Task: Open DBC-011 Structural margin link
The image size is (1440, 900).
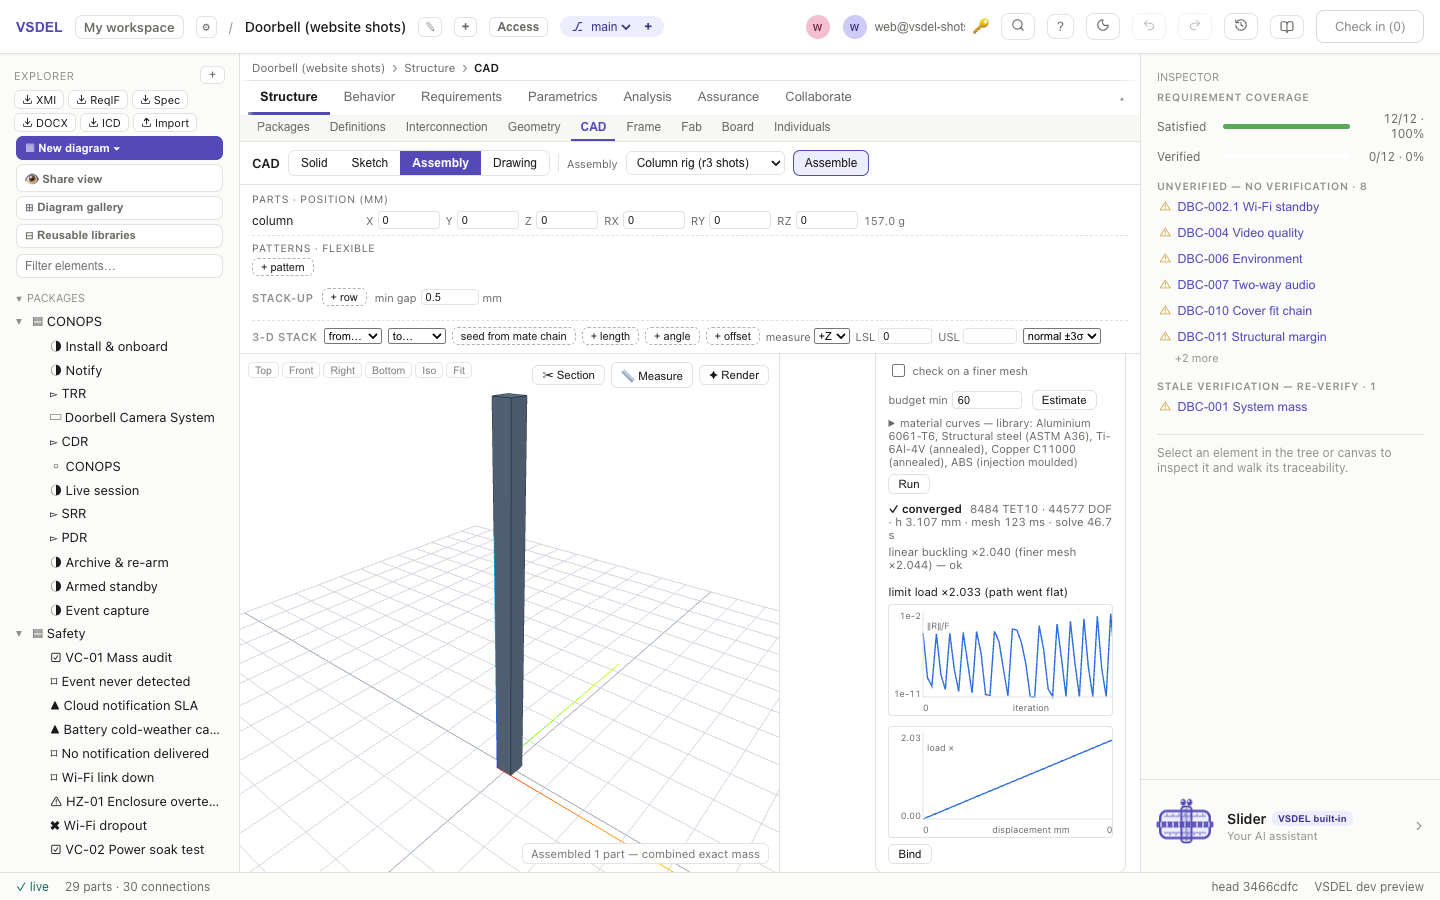Action: 1252,337
